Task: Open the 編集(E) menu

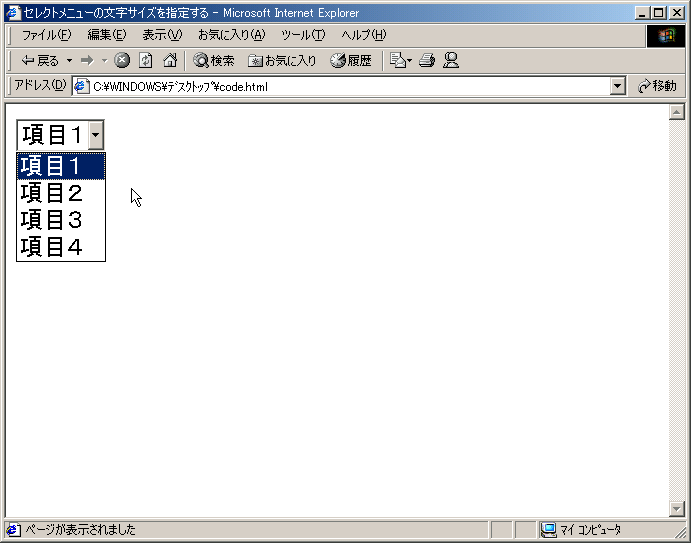Action: (x=107, y=35)
